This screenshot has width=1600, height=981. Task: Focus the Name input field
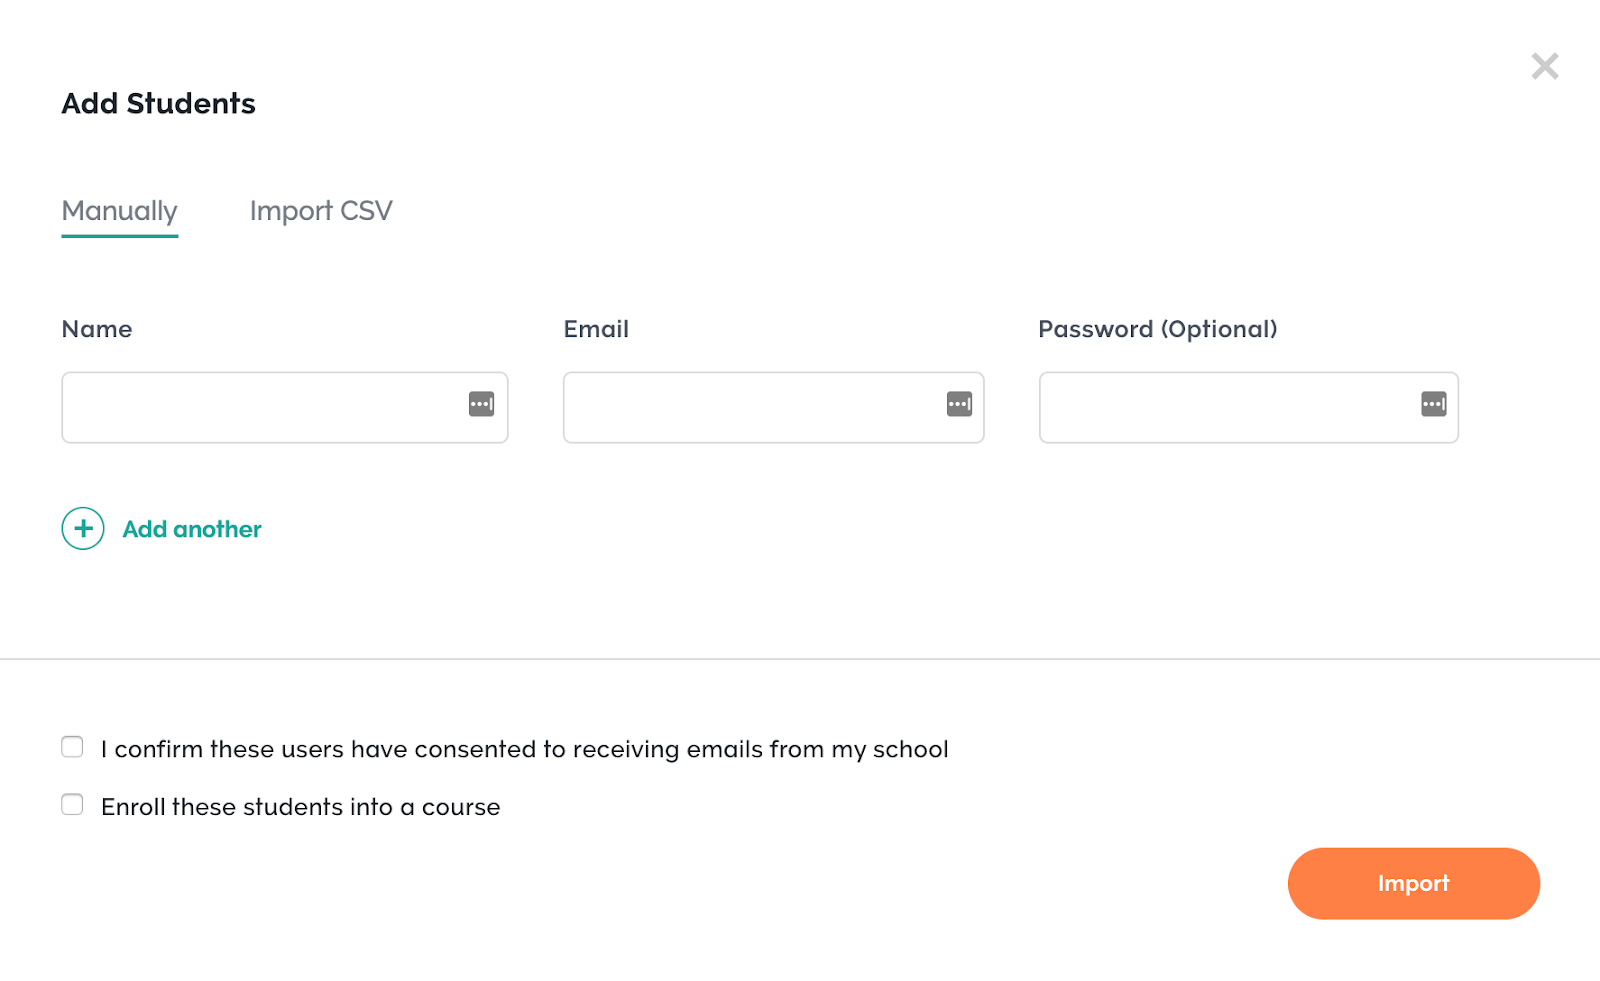click(285, 407)
